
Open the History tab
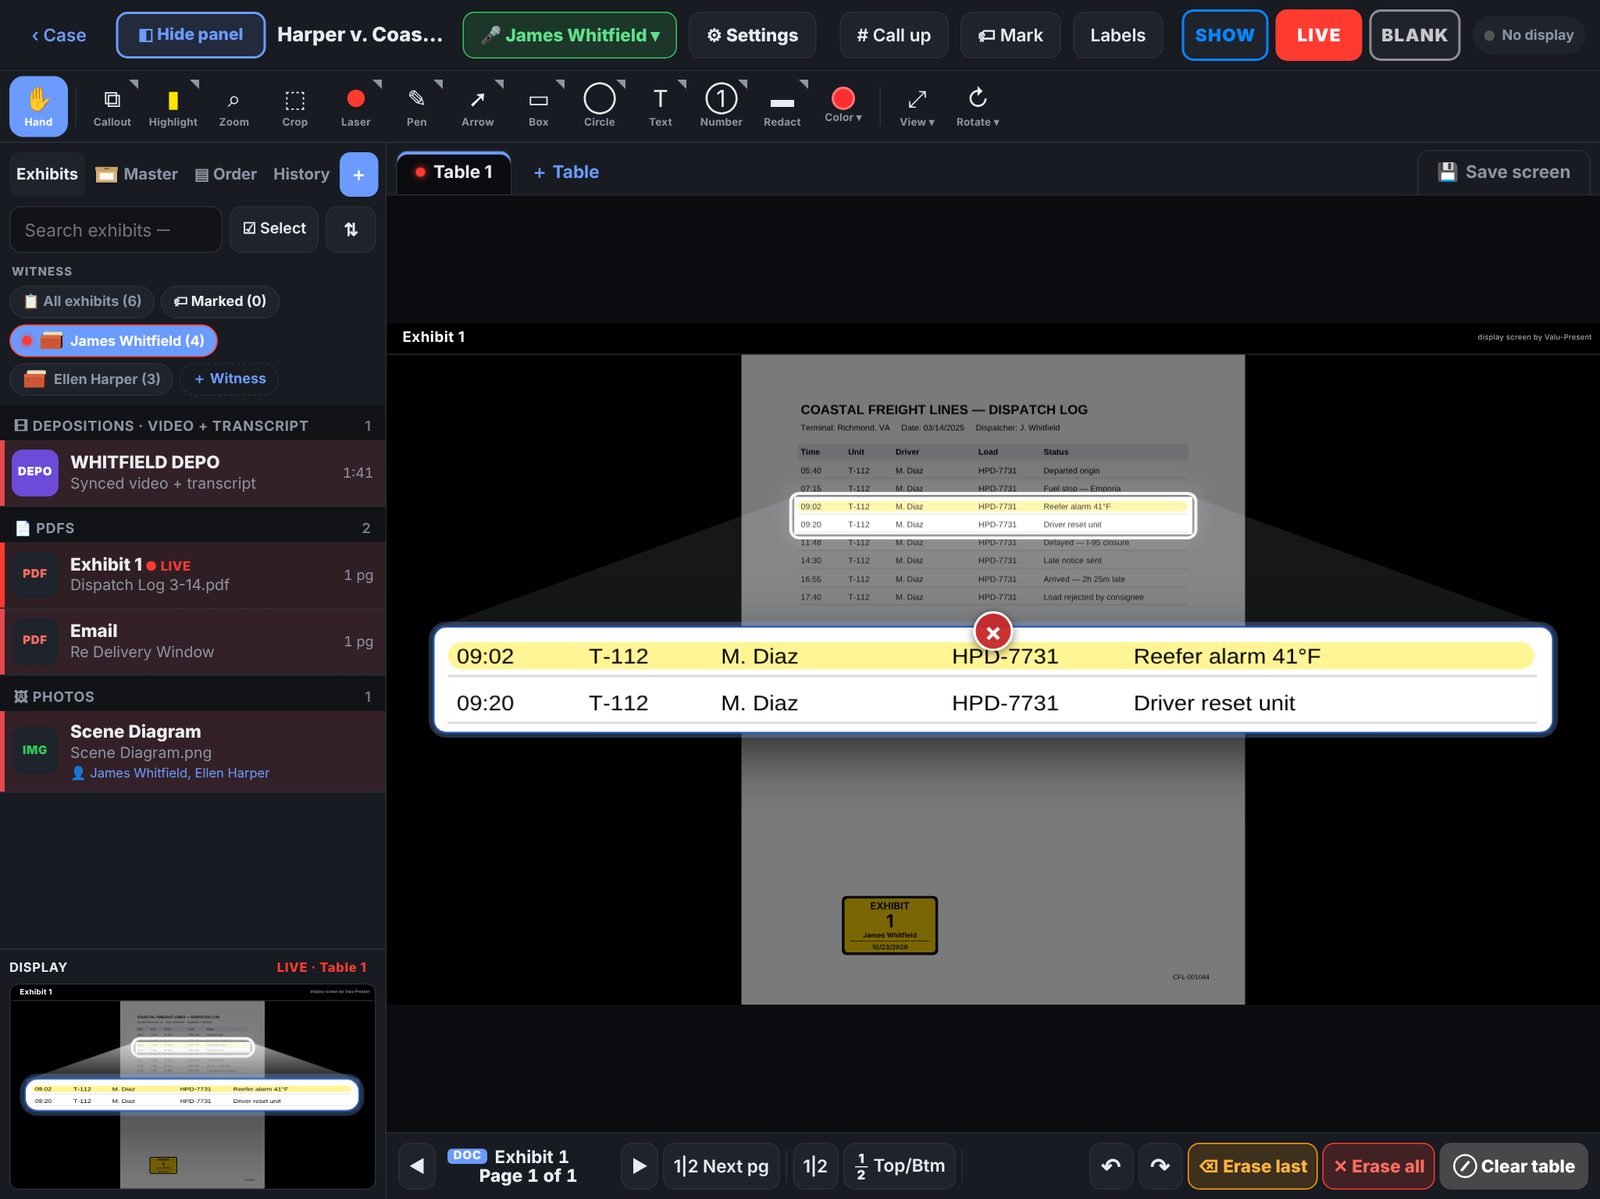coord(301,174)
